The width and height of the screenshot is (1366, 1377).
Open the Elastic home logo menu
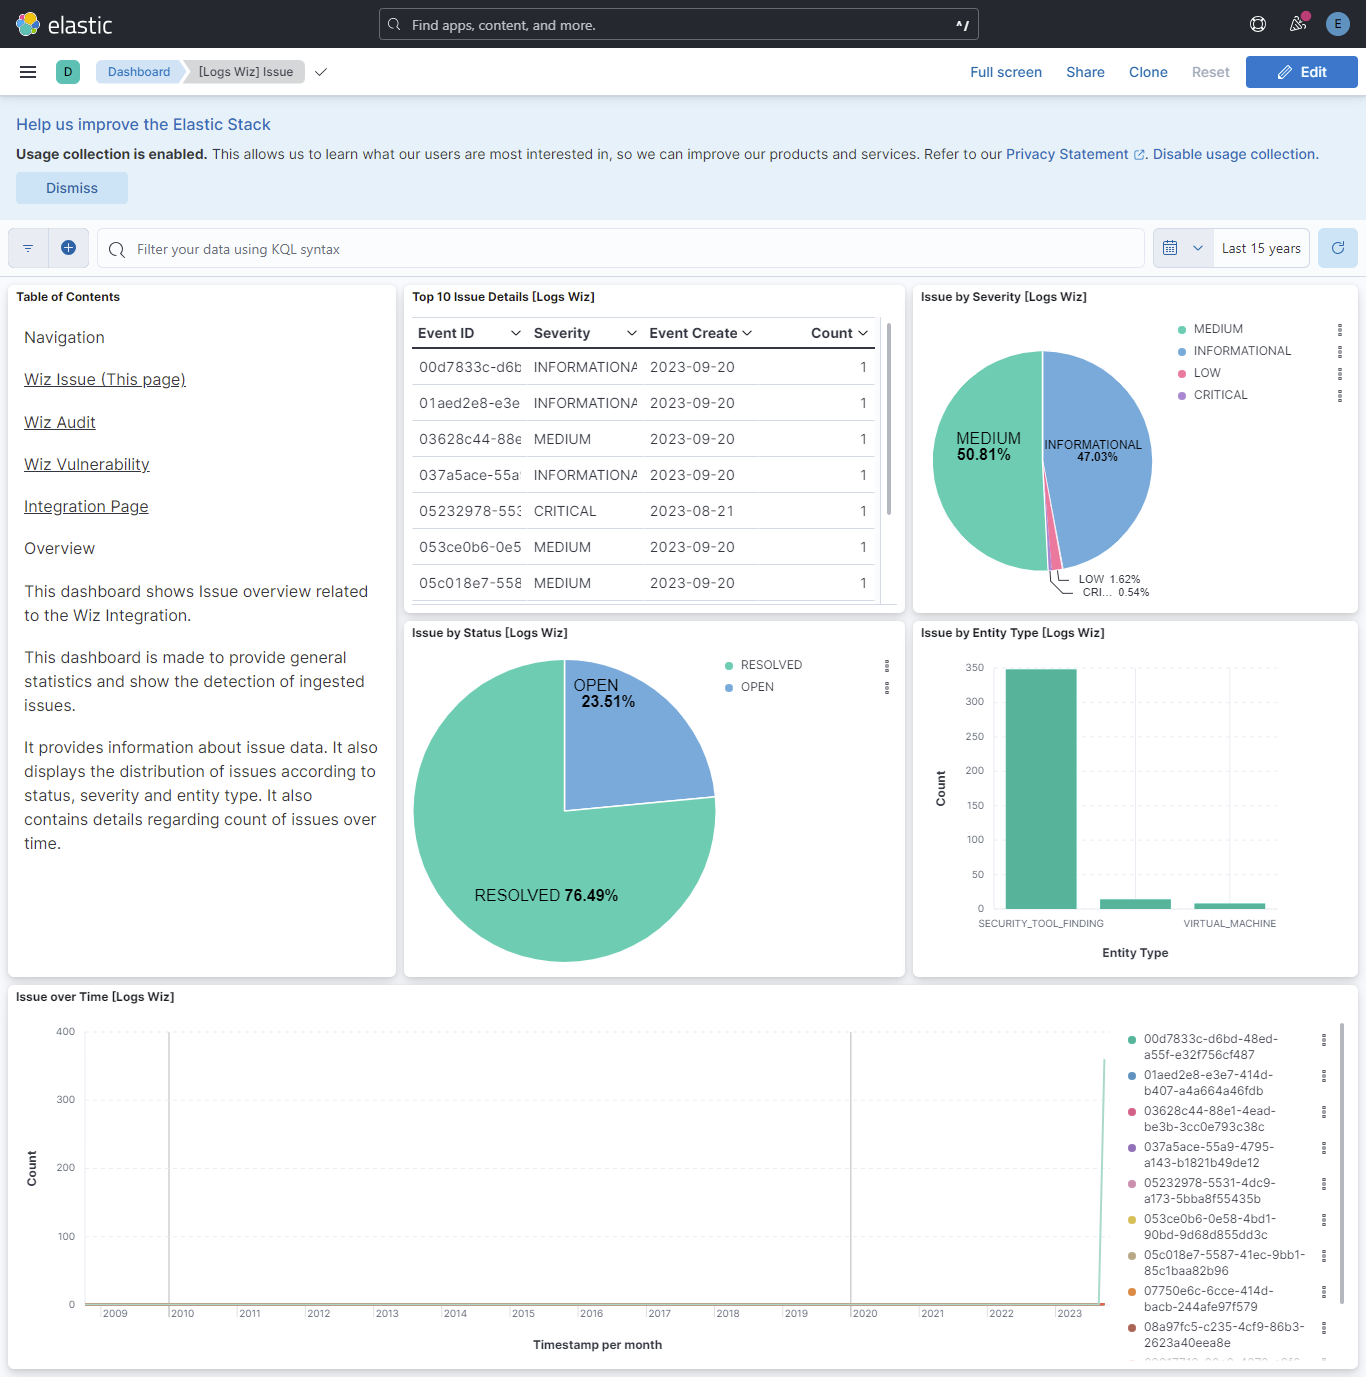coord(27,24)
